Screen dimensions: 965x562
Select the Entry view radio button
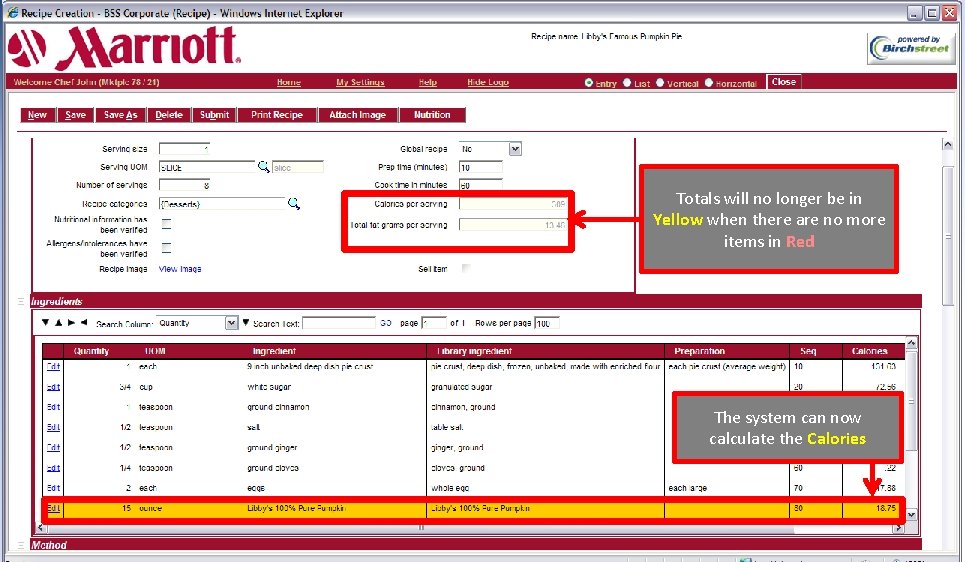click(589, 82)
